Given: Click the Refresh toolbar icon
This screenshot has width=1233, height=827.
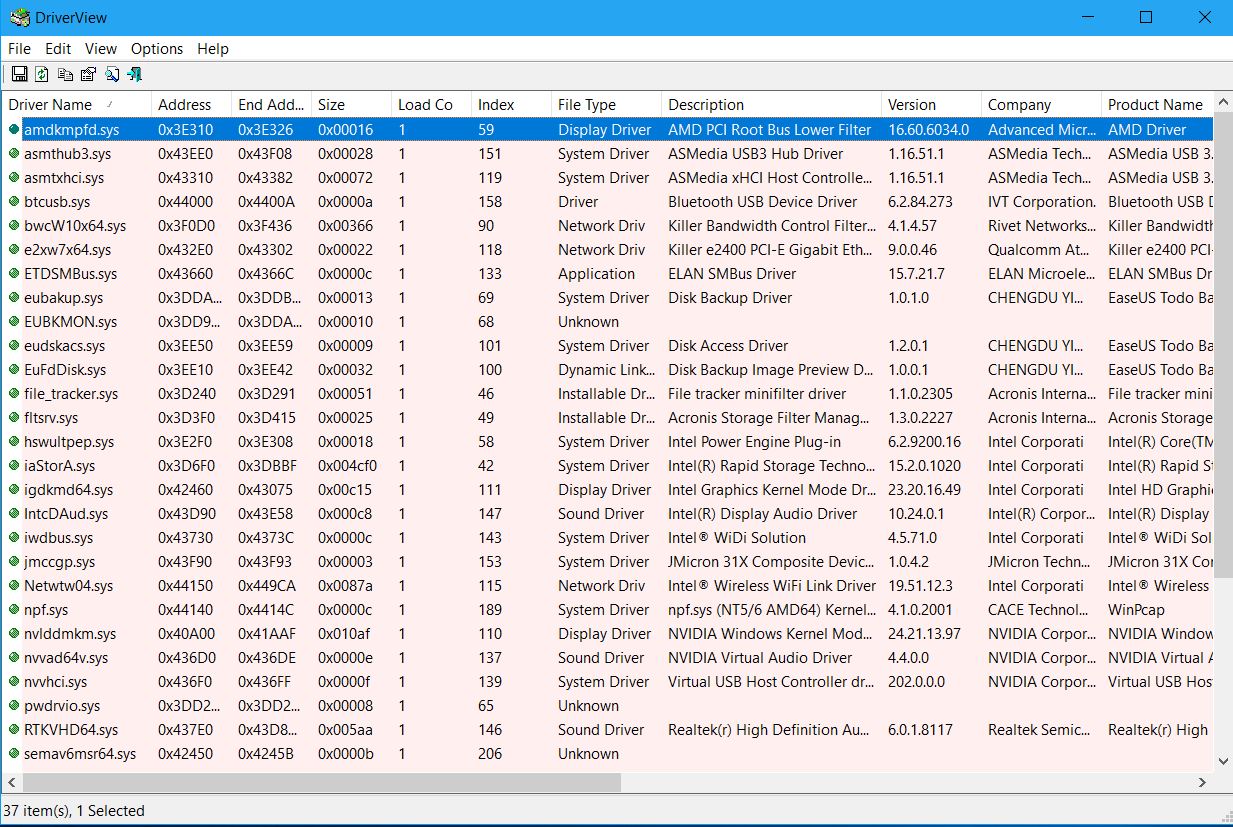Looking at the screenshot, I should tap(42, 74).
